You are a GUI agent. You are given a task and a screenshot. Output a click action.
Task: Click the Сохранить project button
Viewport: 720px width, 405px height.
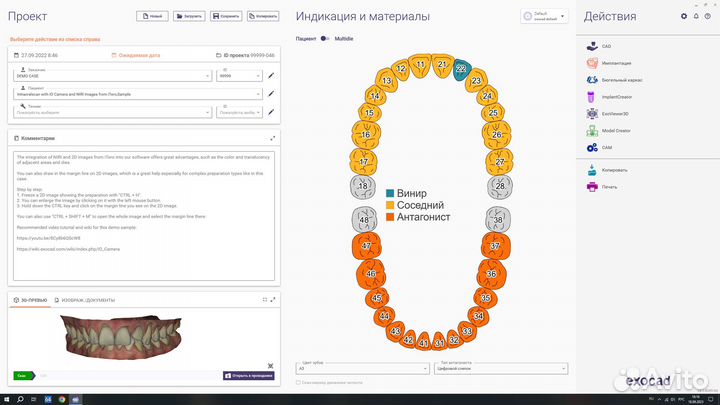point(226,16)
